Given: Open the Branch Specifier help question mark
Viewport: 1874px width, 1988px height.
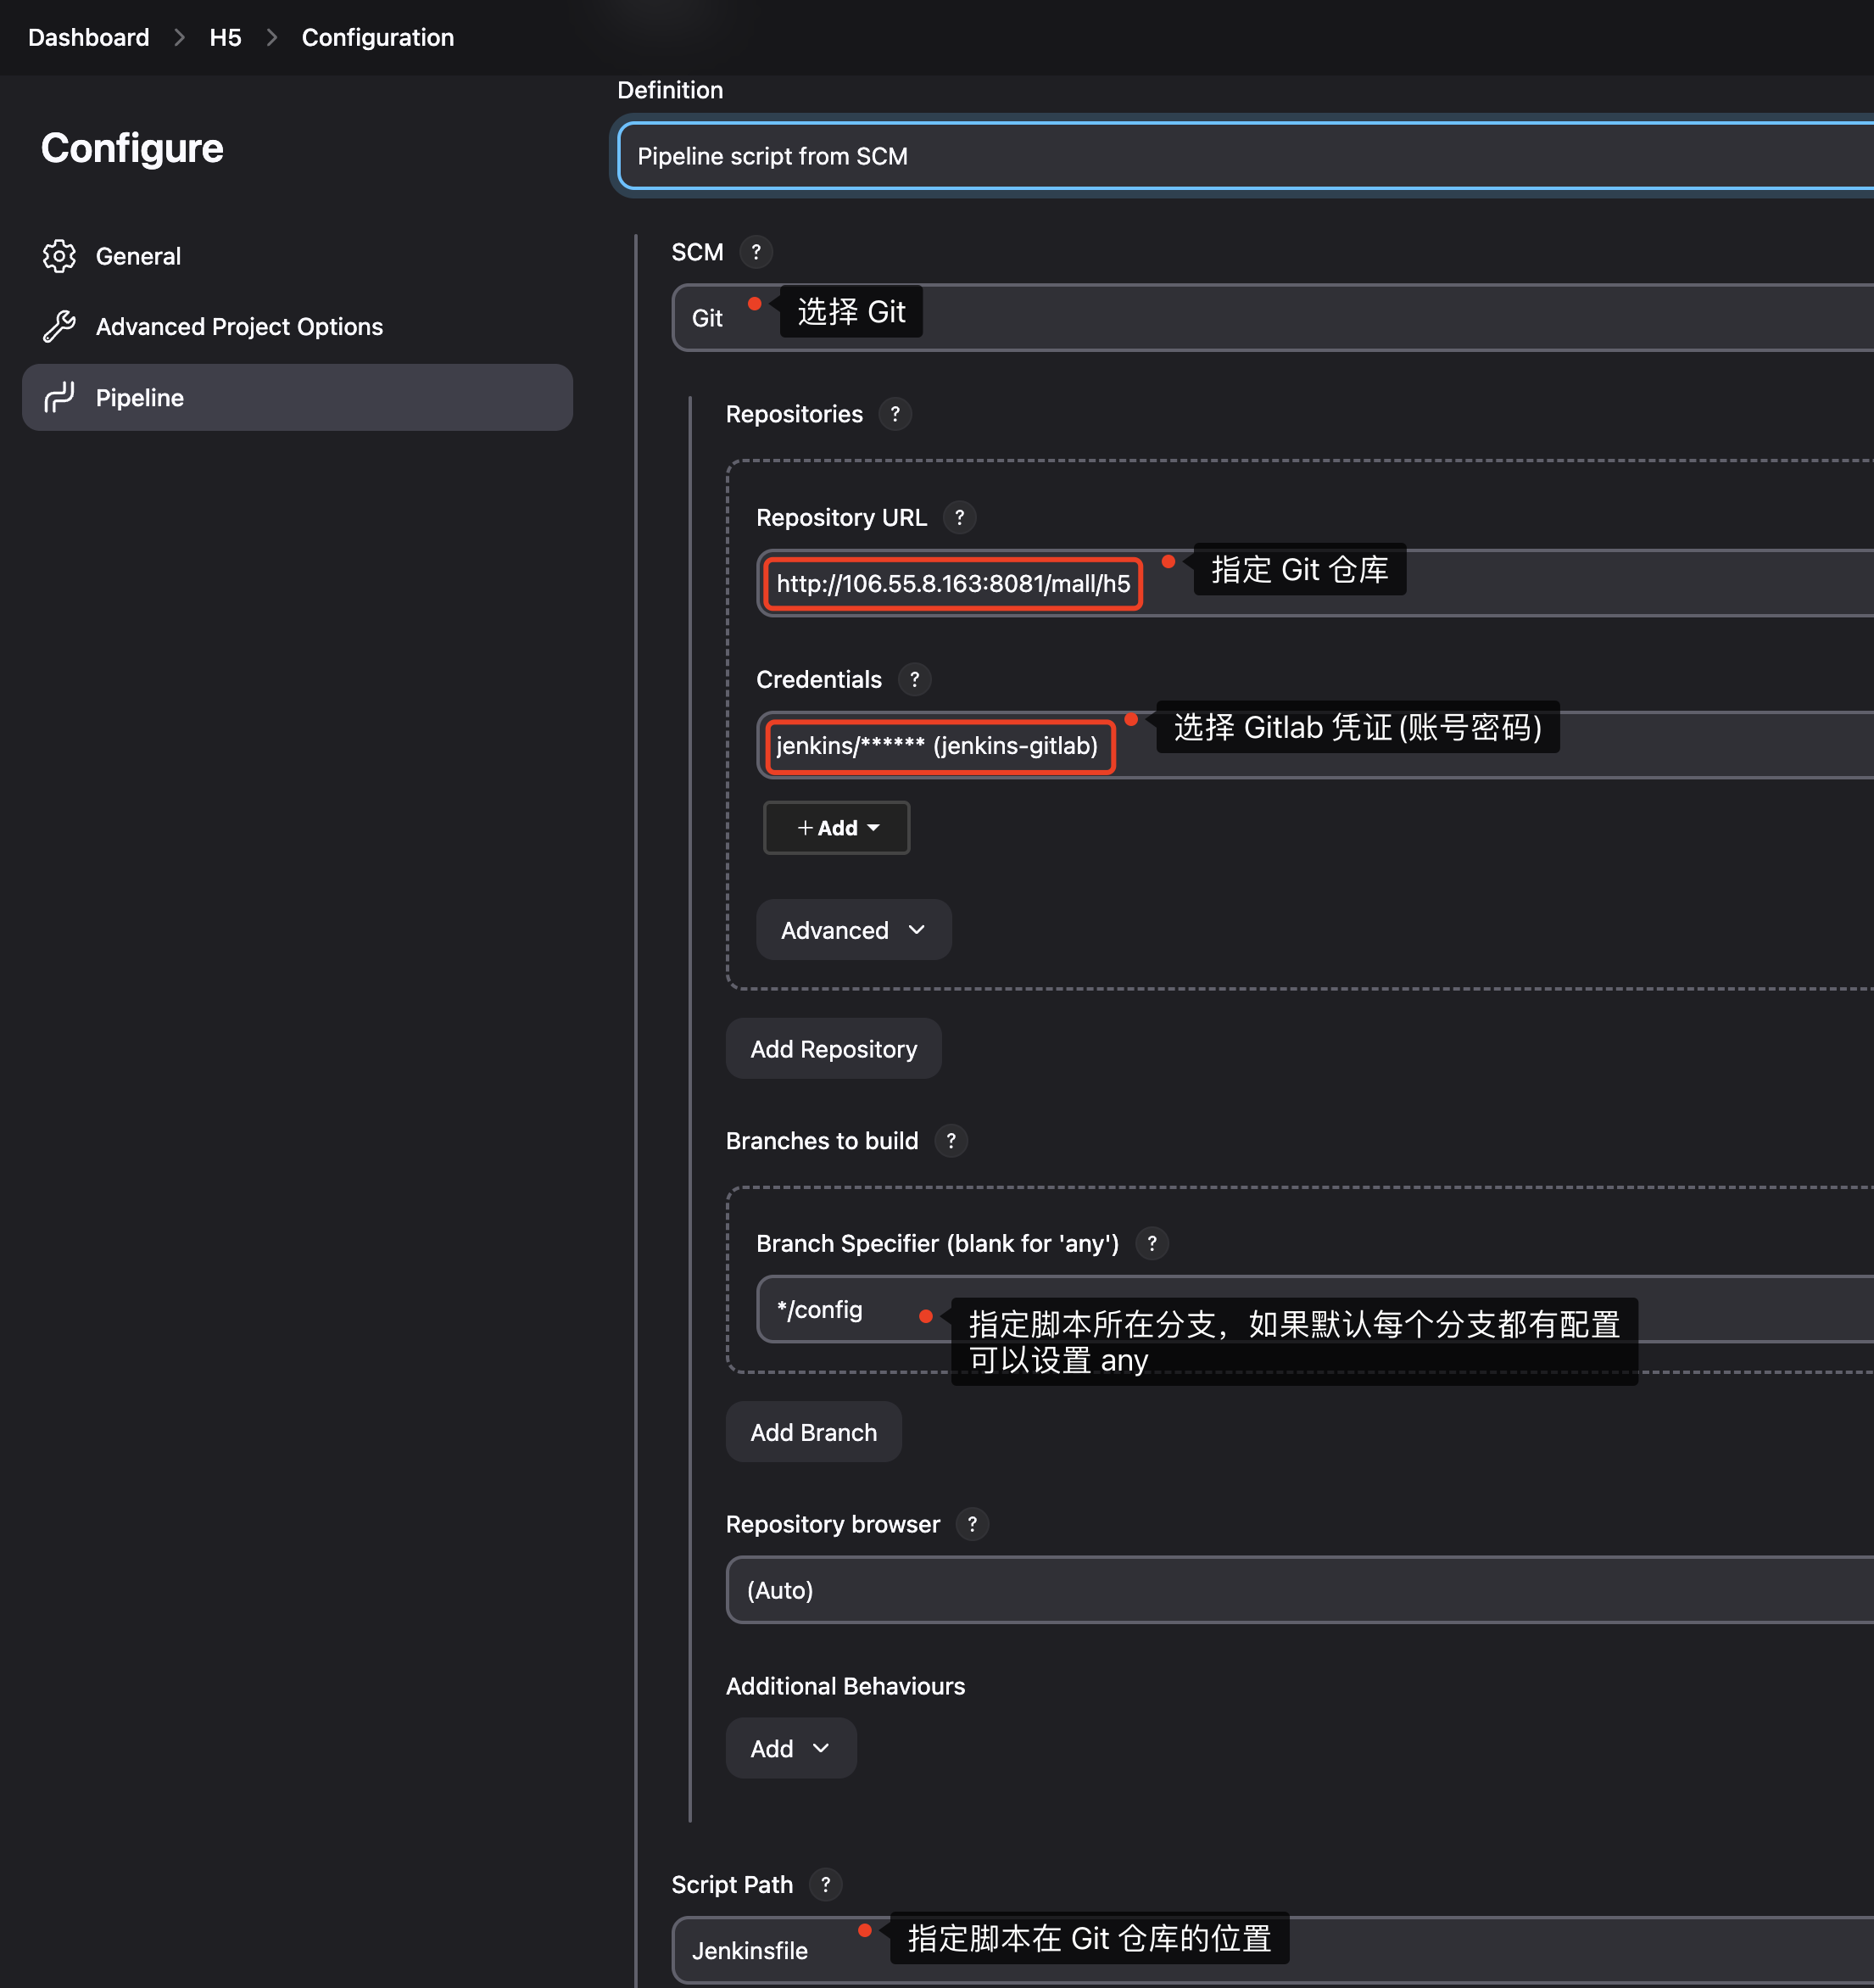Looking at the screenshot, I should (x=1152, y=1243).
